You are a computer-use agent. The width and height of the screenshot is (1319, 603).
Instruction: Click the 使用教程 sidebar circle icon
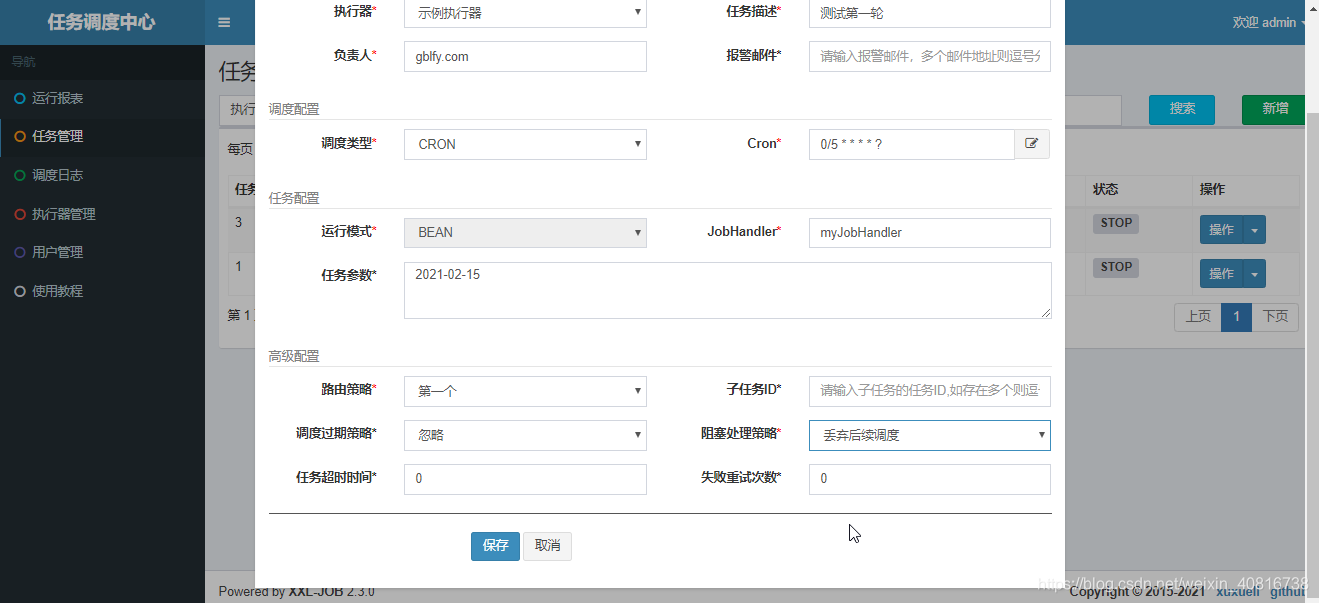click(19, 291)
